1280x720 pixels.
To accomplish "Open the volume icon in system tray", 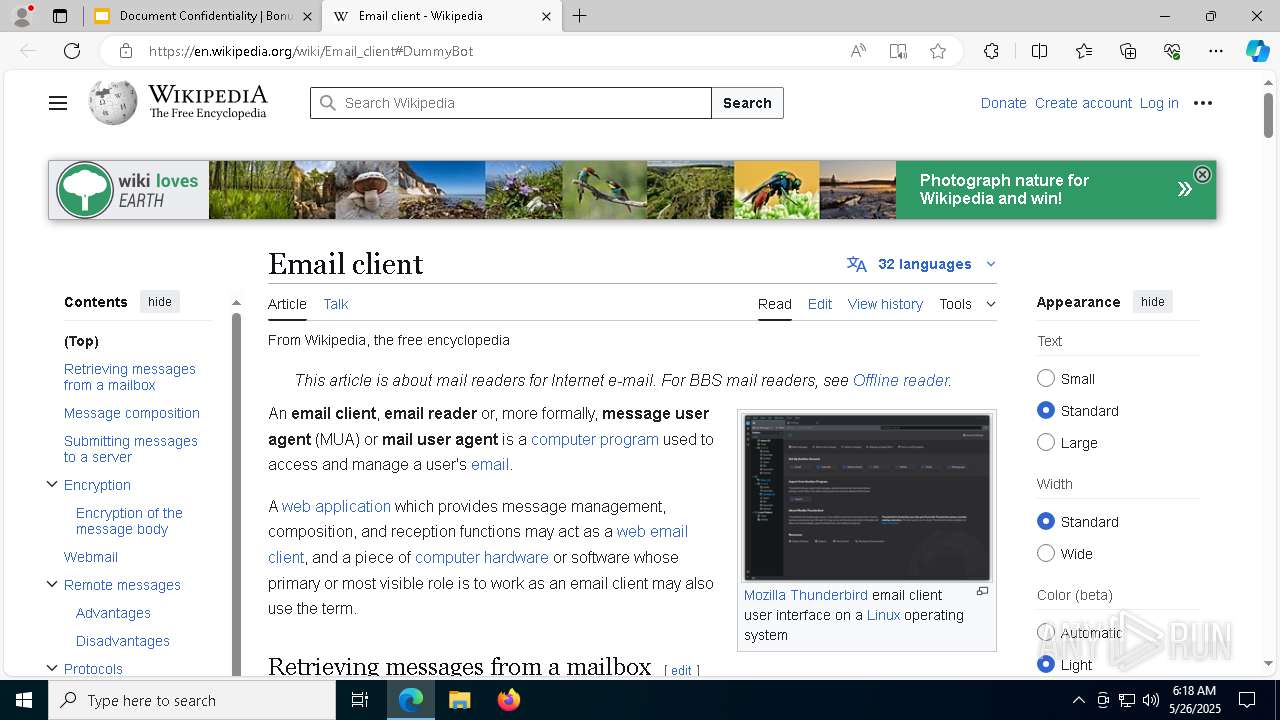I will [x=1150, y=700].
